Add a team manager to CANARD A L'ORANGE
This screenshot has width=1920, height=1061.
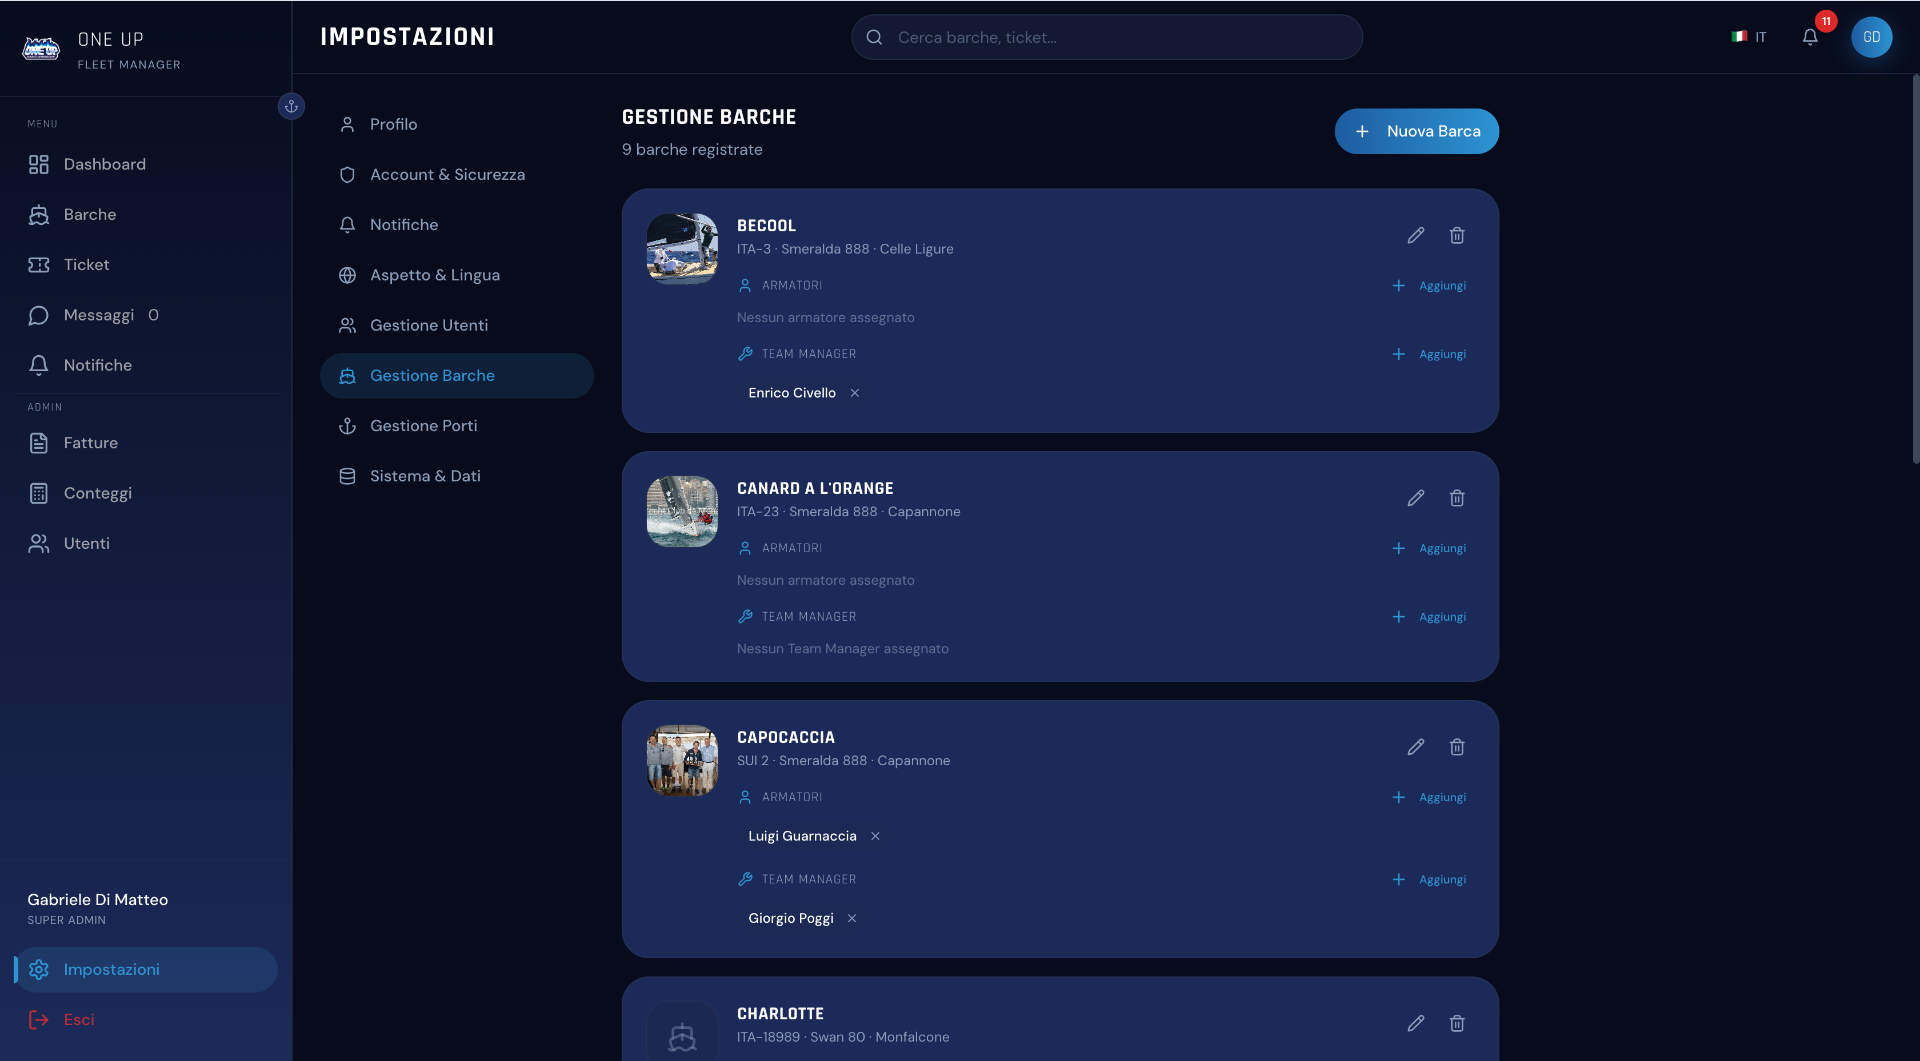(1429, 617)
